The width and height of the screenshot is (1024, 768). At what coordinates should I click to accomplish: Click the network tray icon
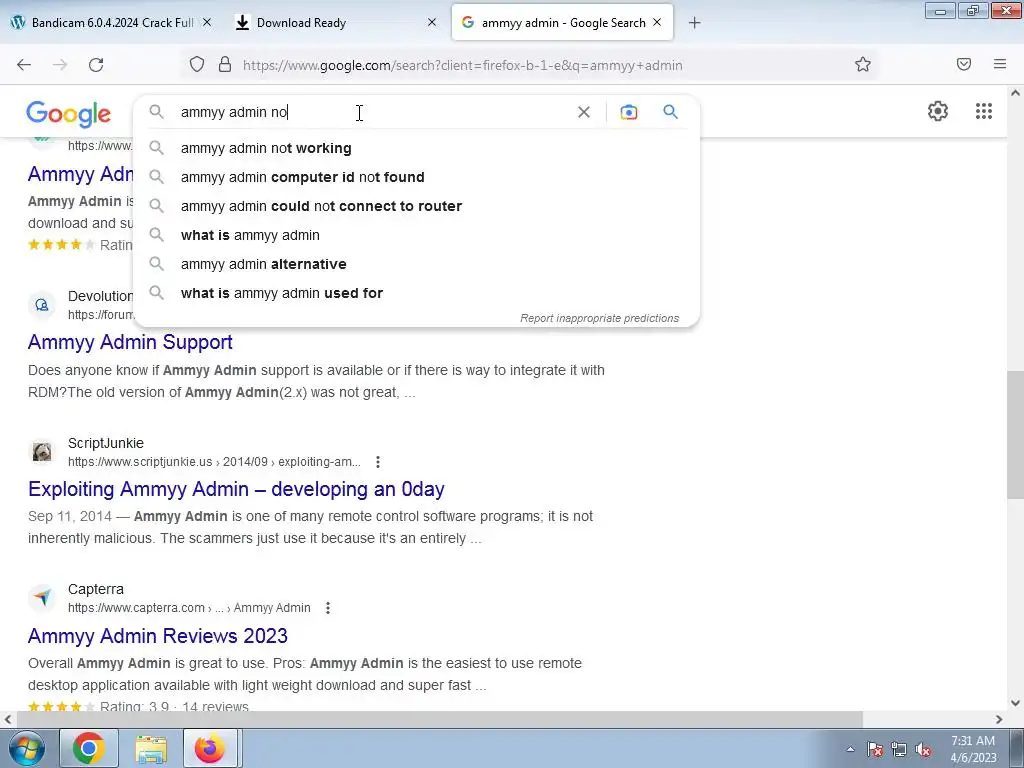click(899, 749)
